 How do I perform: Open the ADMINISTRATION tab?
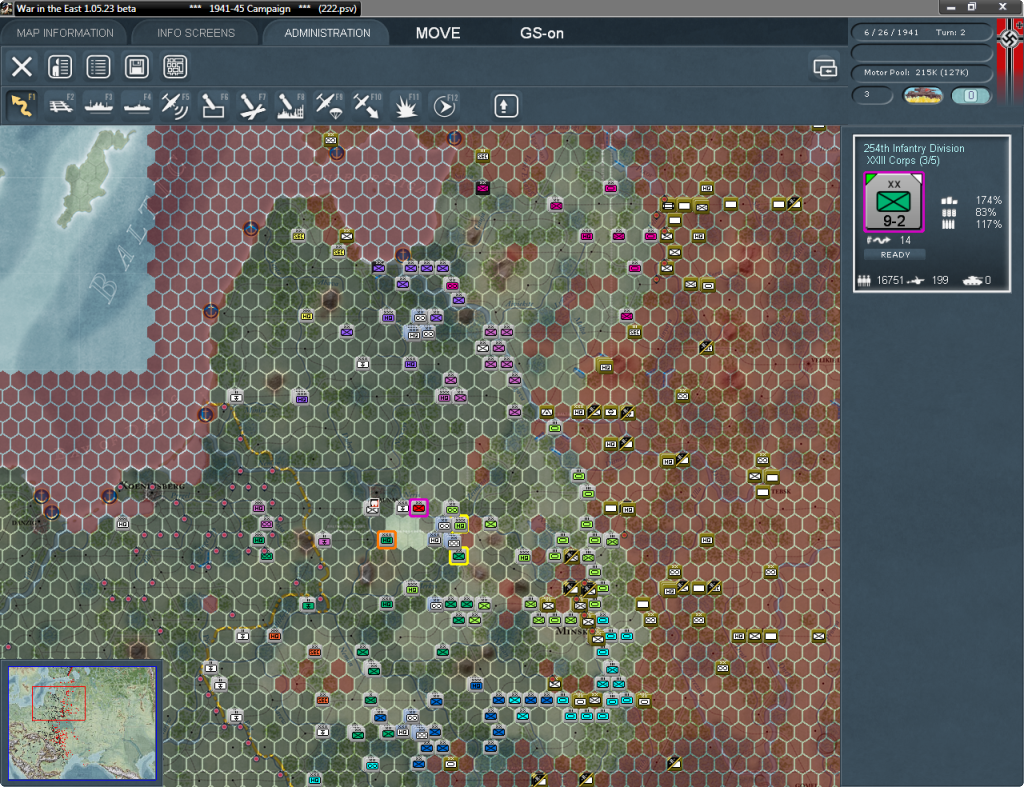[x=327, y=33]
